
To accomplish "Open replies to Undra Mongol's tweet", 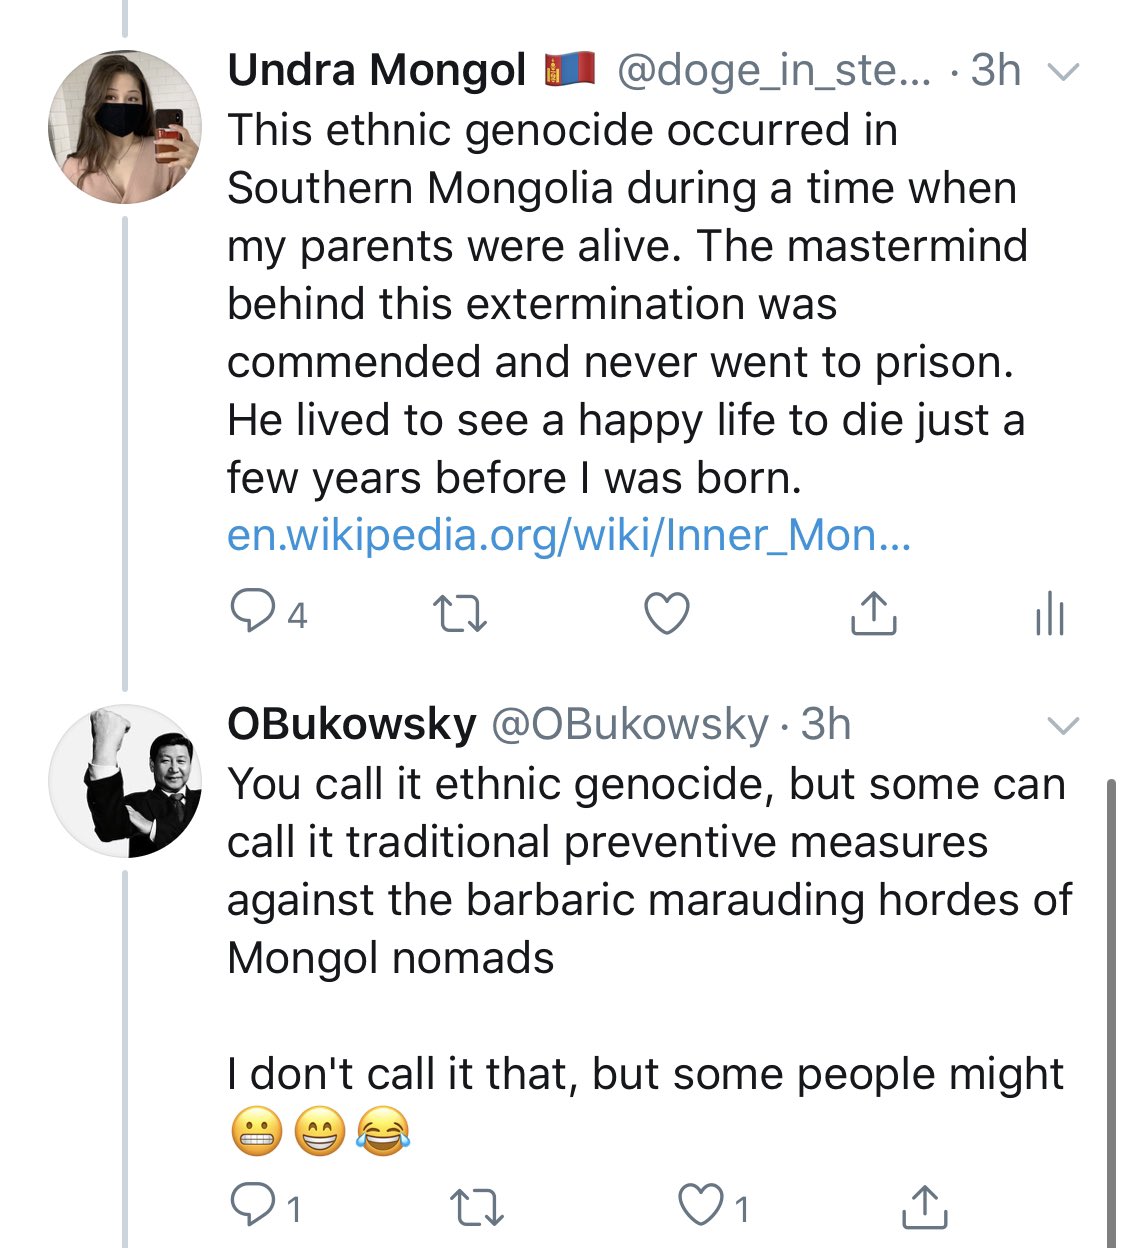I will pyautogui.click(x=257, y=614).
